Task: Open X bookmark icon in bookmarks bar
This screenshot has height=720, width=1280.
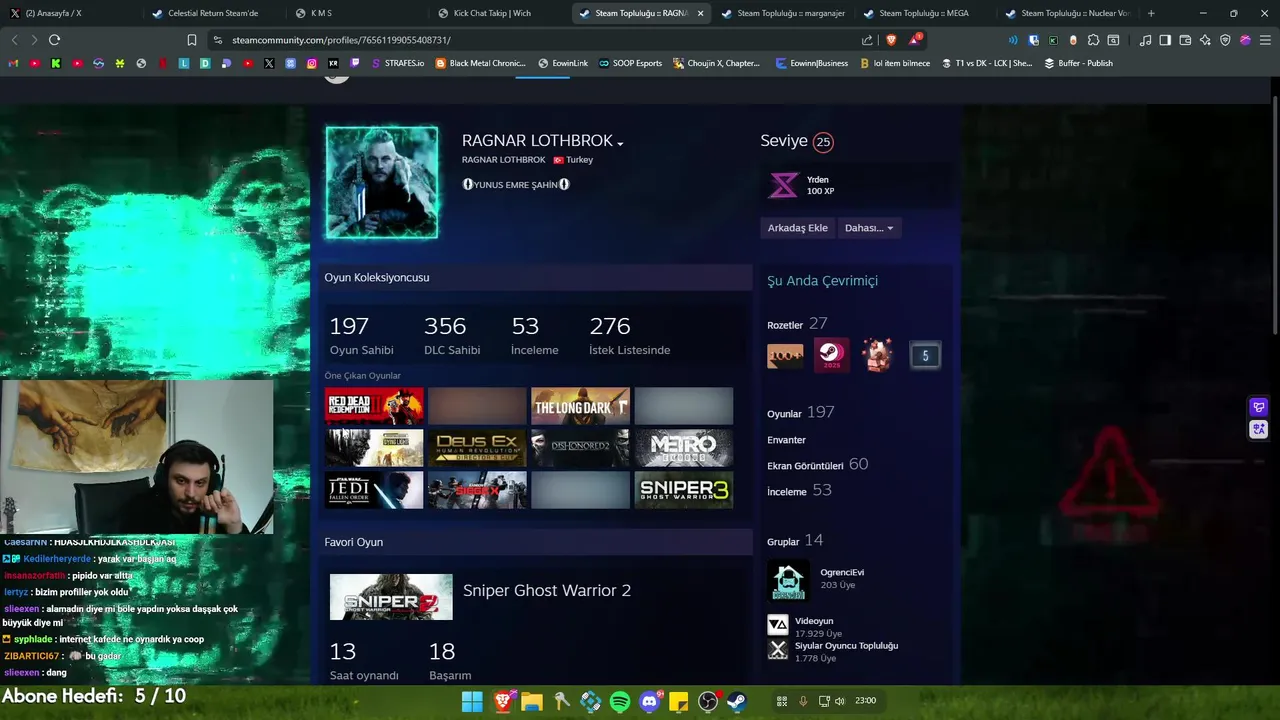Action: (x=269, y=63)
